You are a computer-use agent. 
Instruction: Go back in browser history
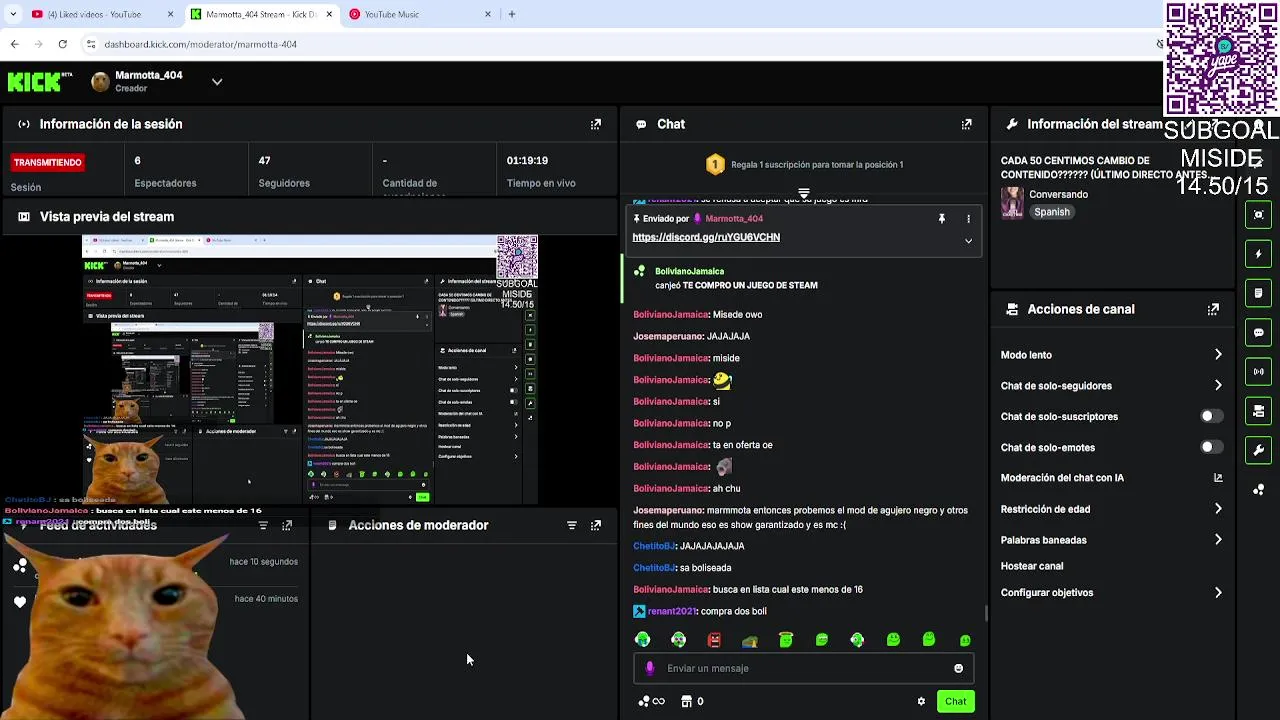(x=14, y=44)
